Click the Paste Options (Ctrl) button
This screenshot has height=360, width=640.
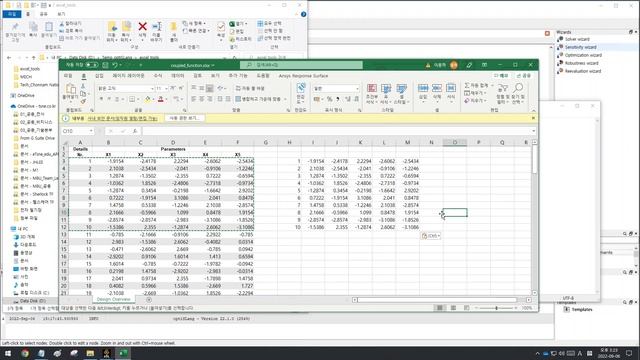pos(431,236)
